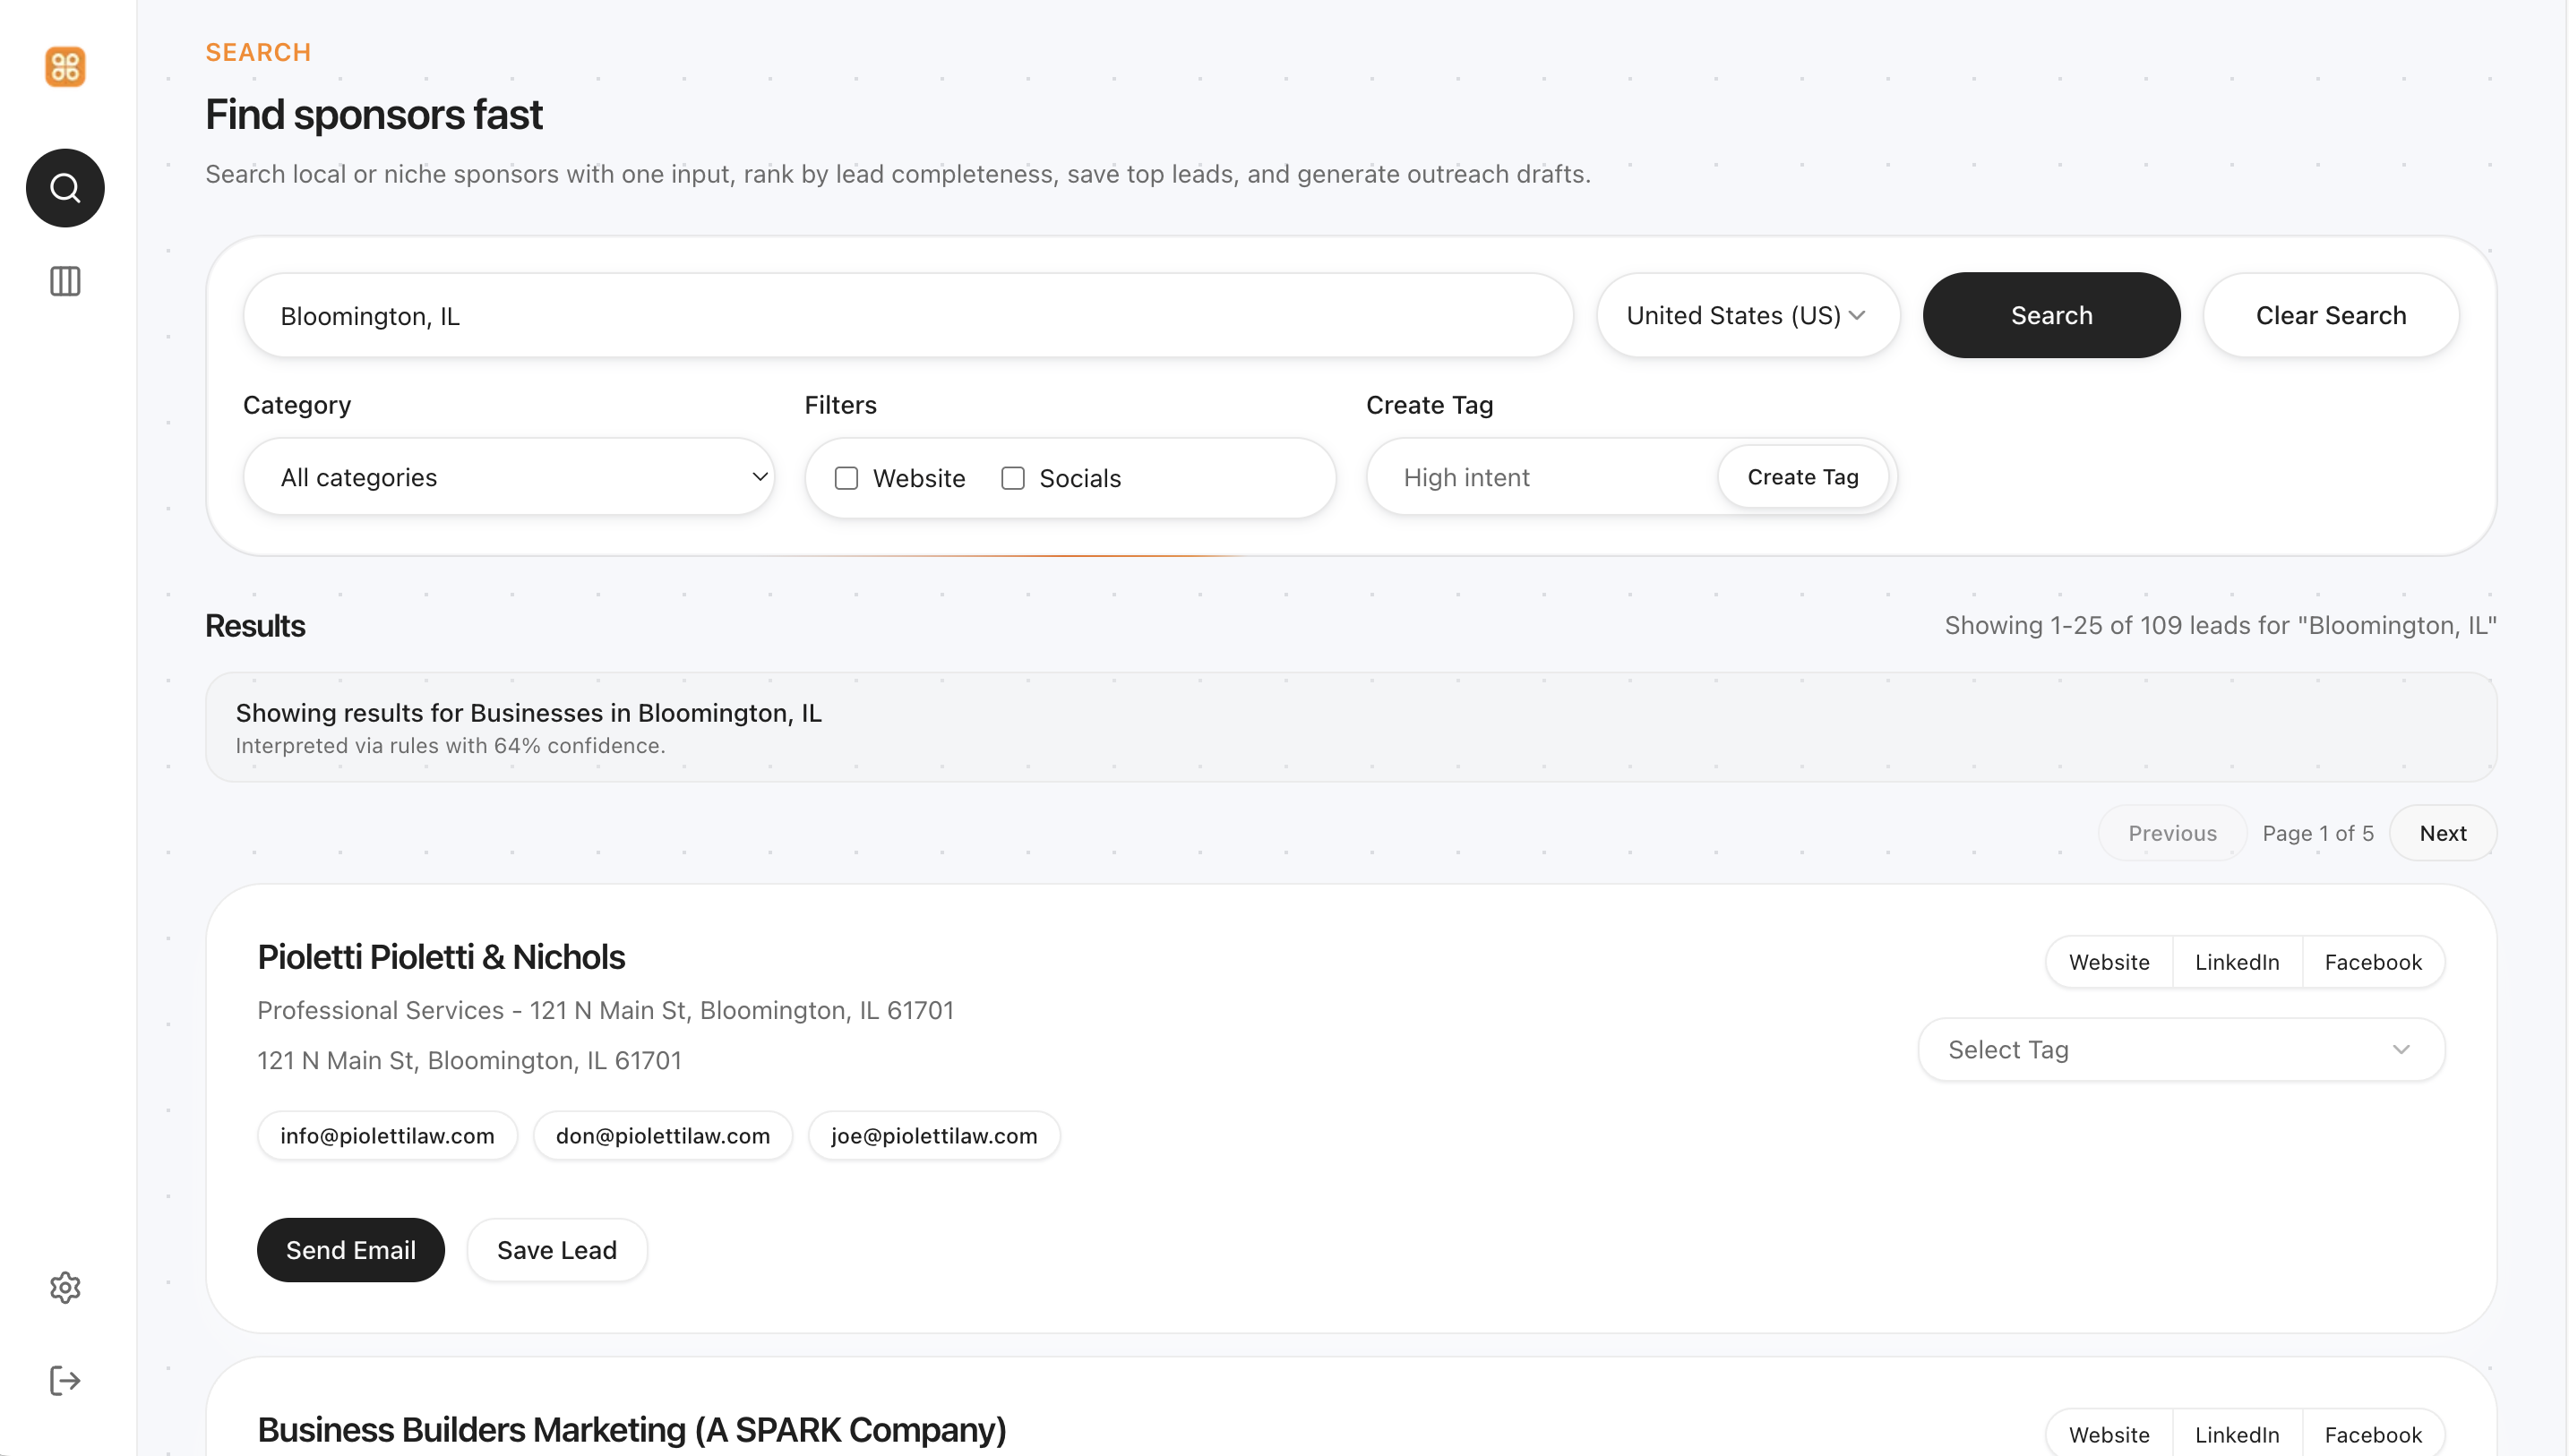Open the board columns view icon
Screen dimensions: 2569x1456
coord(65,281)
